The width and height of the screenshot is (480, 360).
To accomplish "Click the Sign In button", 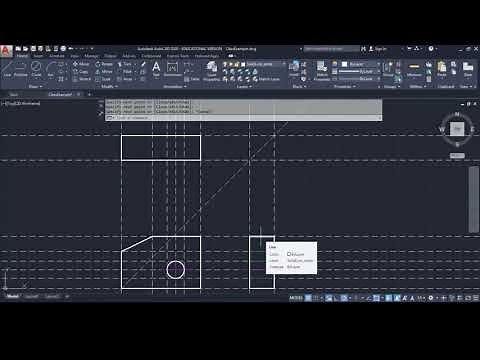I will [378, 49].
